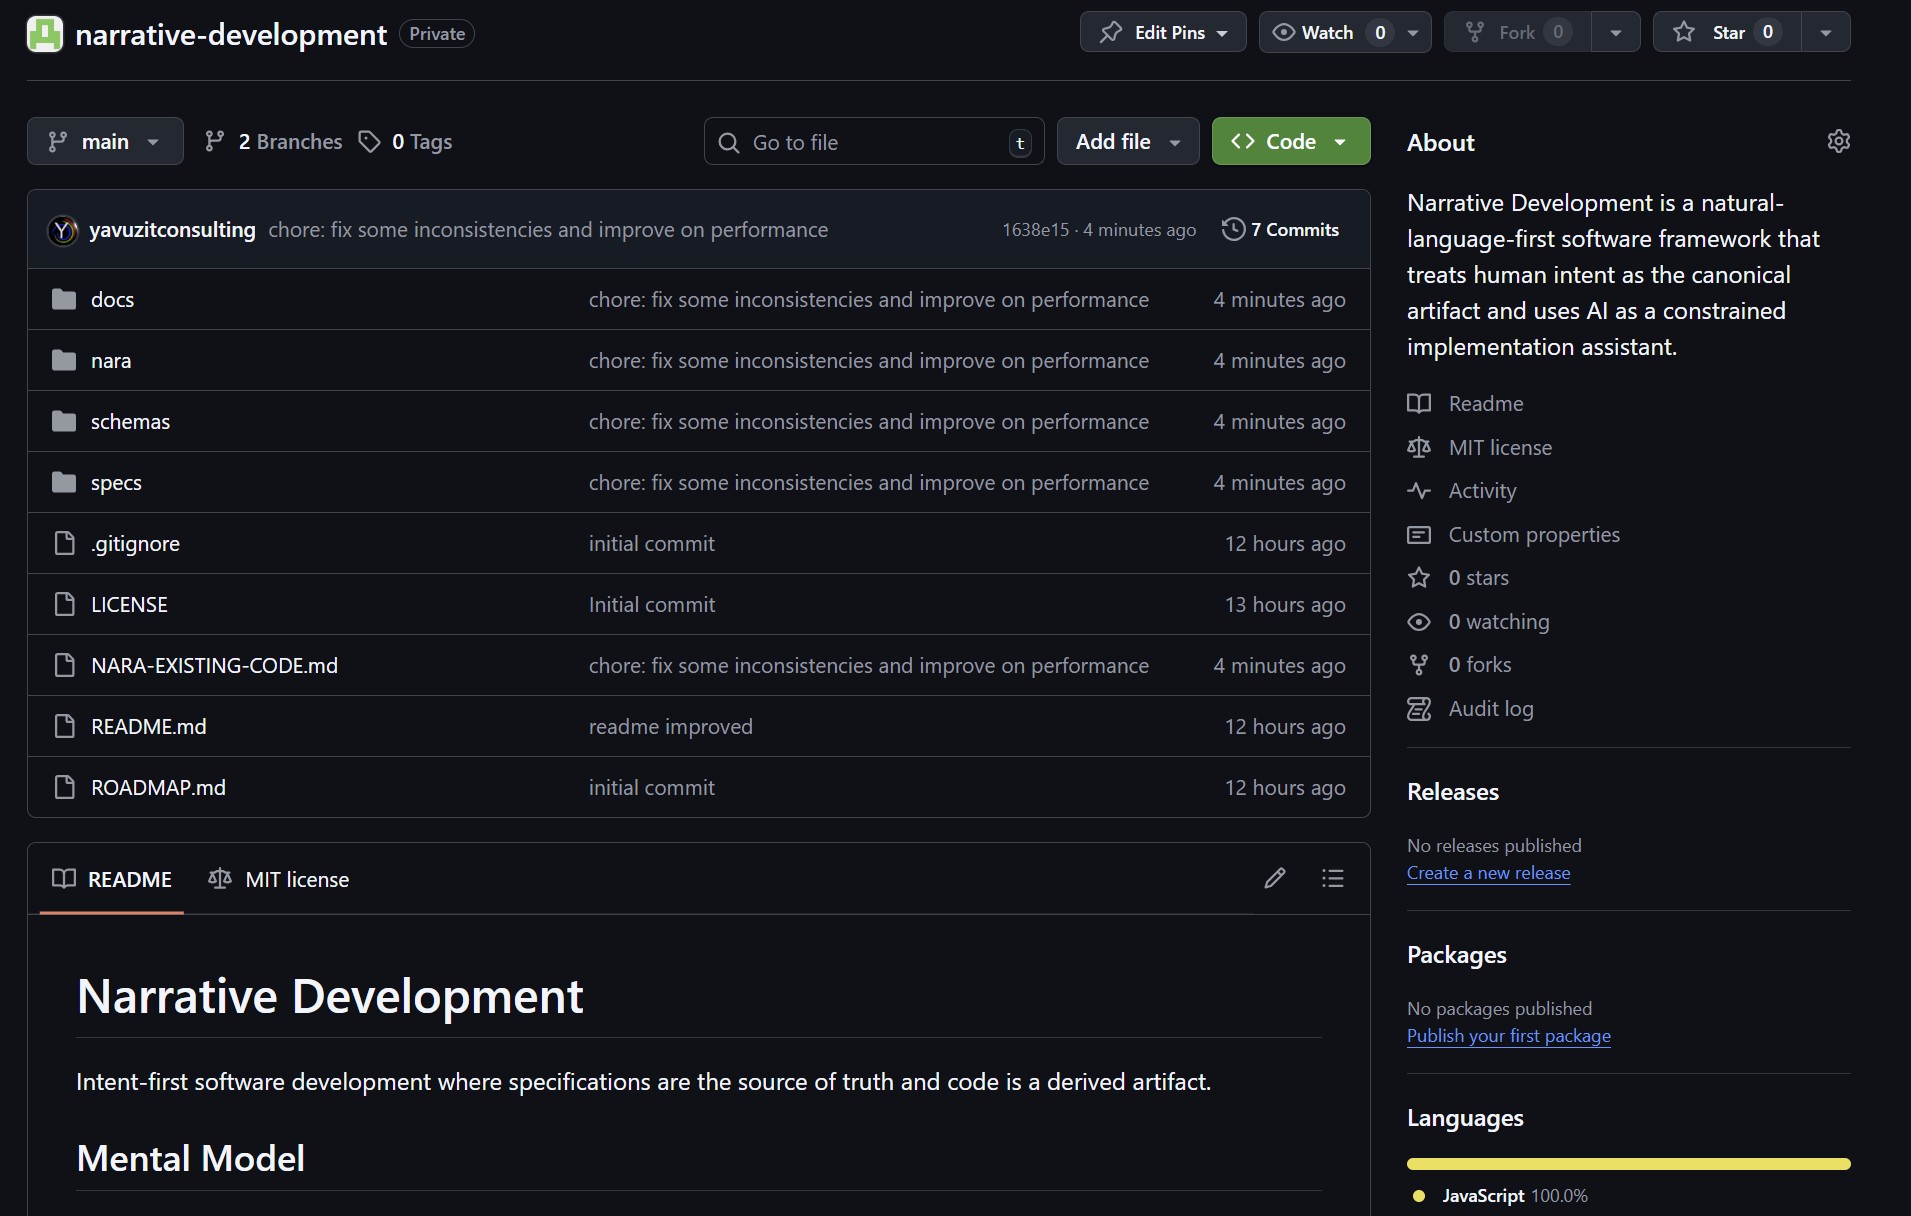Click the MIT license scales icon

click(x=1420, y=447)
